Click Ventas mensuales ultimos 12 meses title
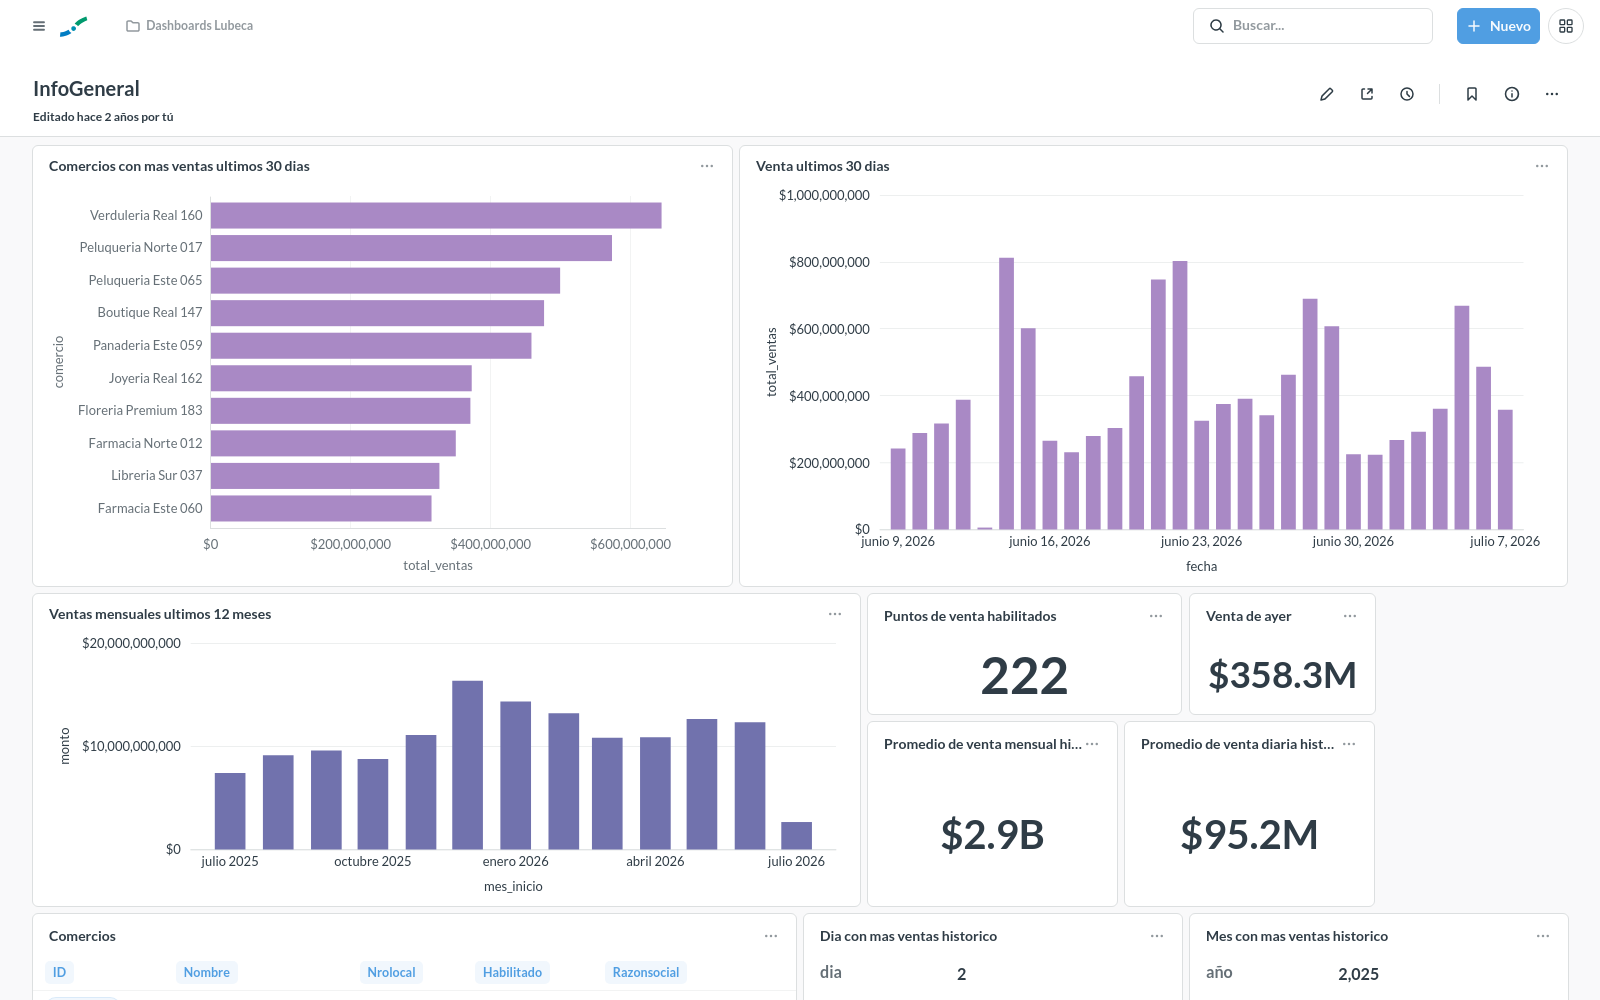The image size is (1600, 1000). [x=160, y=614]
